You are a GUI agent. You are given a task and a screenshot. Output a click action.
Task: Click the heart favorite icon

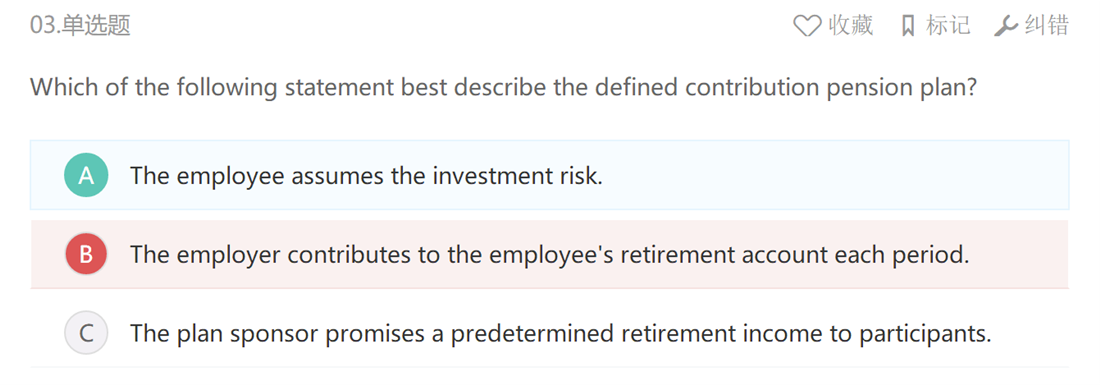point(807,27)
